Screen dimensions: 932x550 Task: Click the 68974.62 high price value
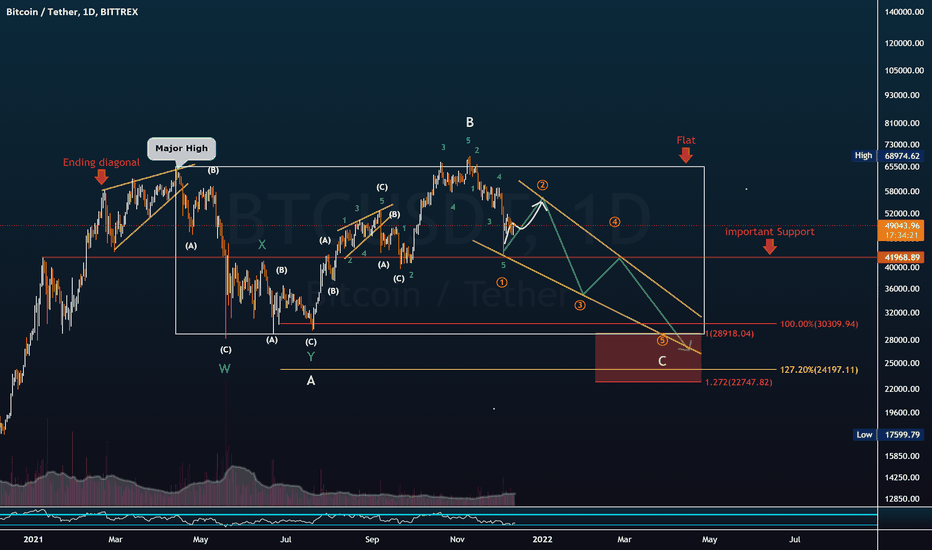pos(902,156)
